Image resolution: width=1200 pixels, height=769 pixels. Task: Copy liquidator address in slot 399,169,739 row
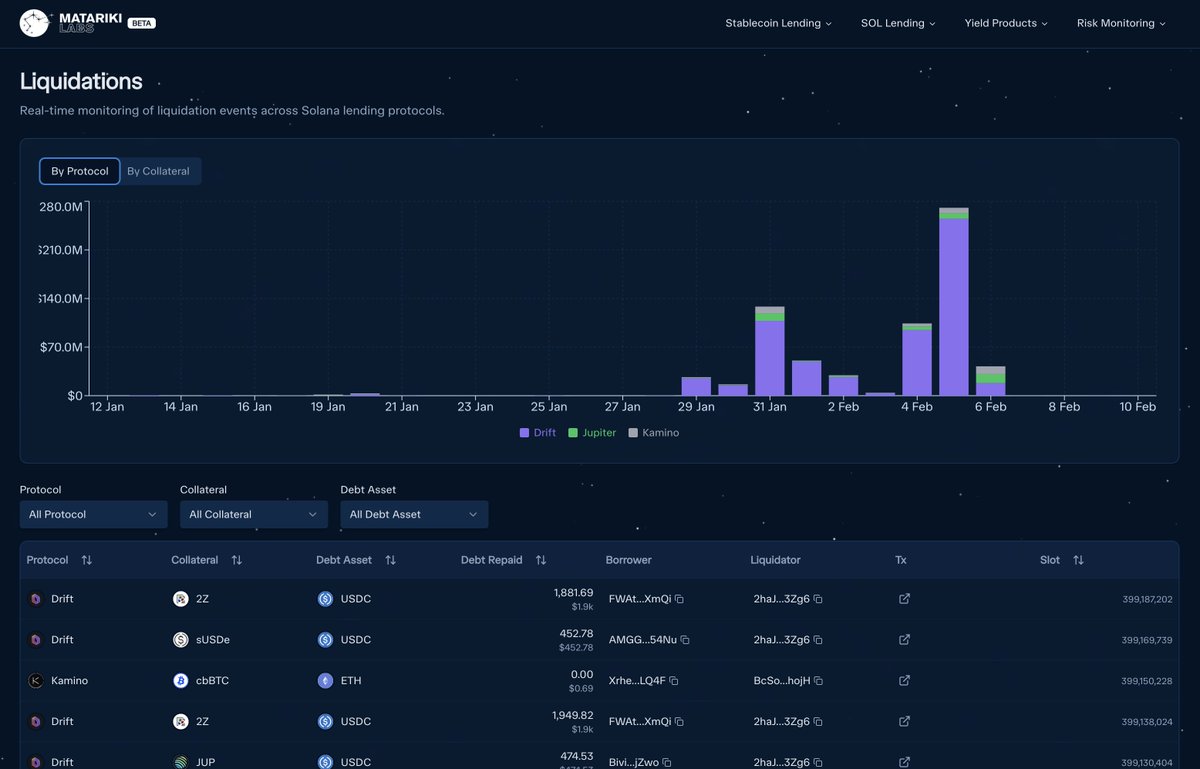click(818, 640)
